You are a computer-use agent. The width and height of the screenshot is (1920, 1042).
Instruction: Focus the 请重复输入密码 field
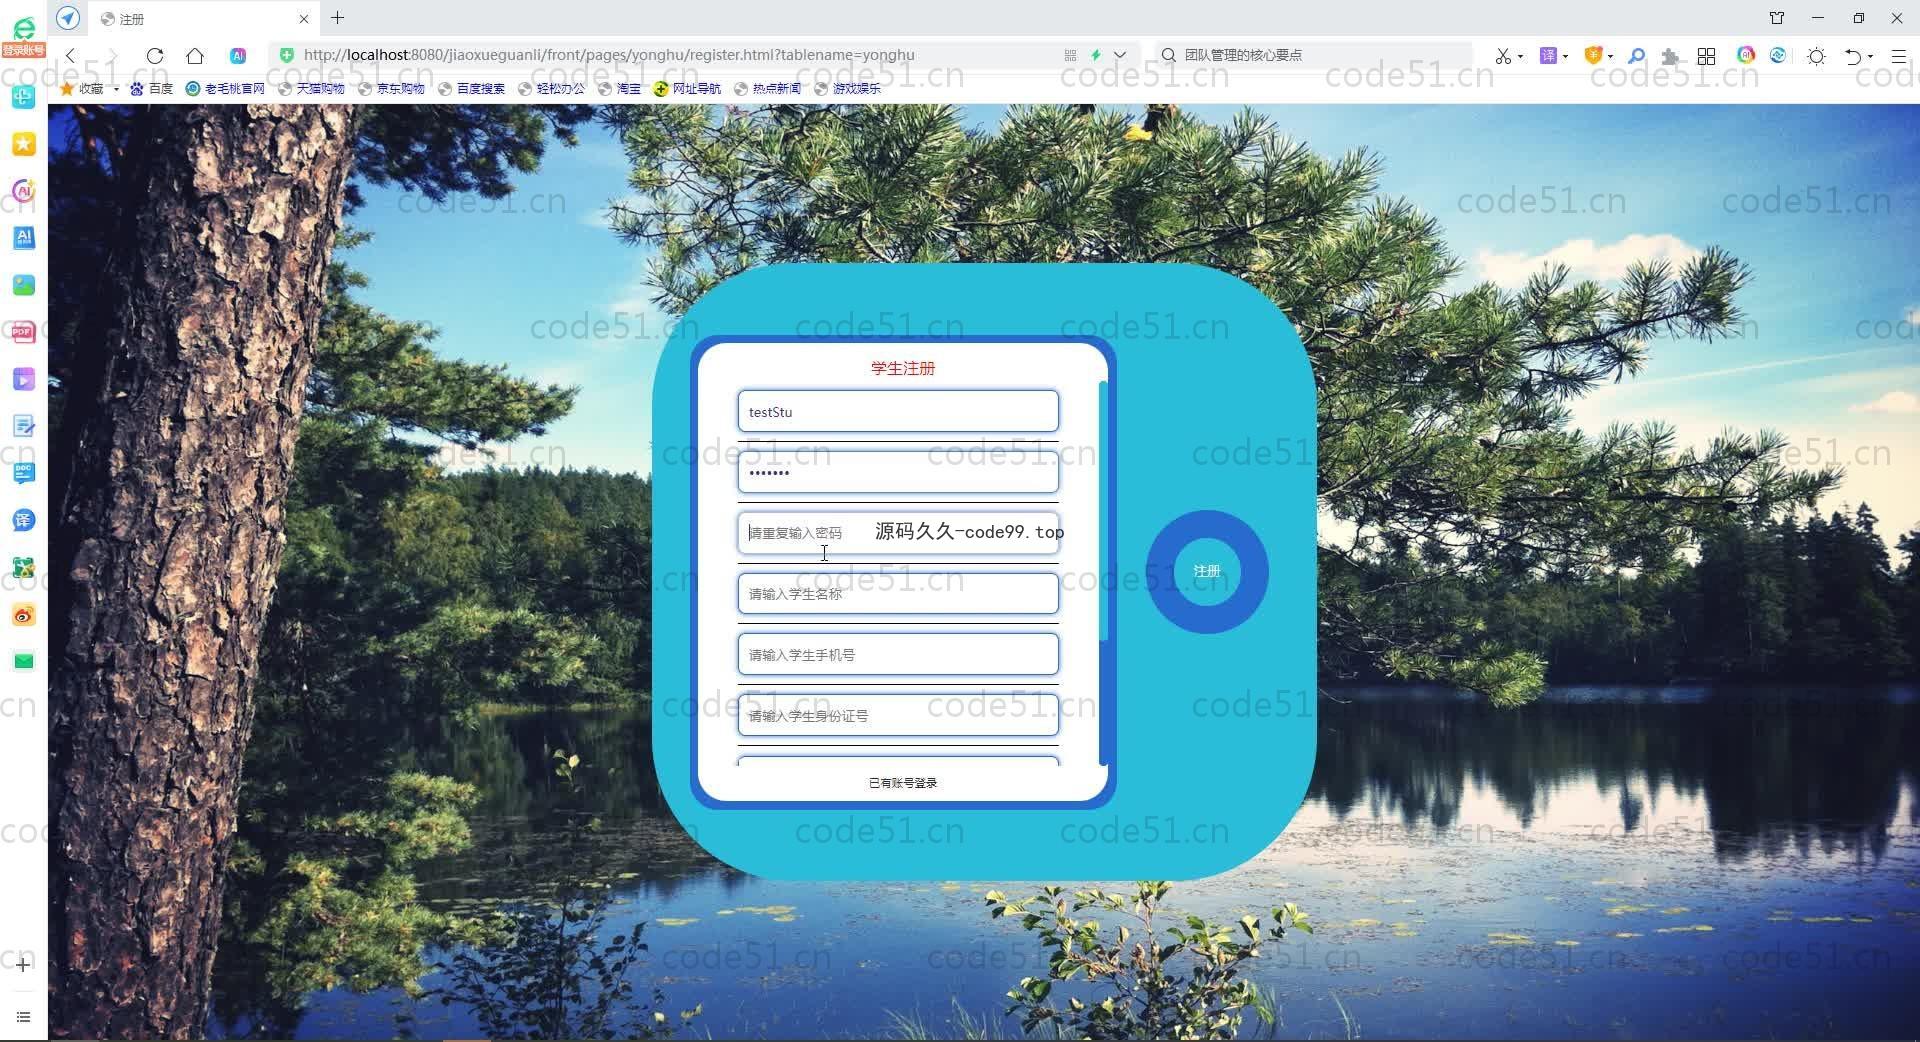(898, 533)
